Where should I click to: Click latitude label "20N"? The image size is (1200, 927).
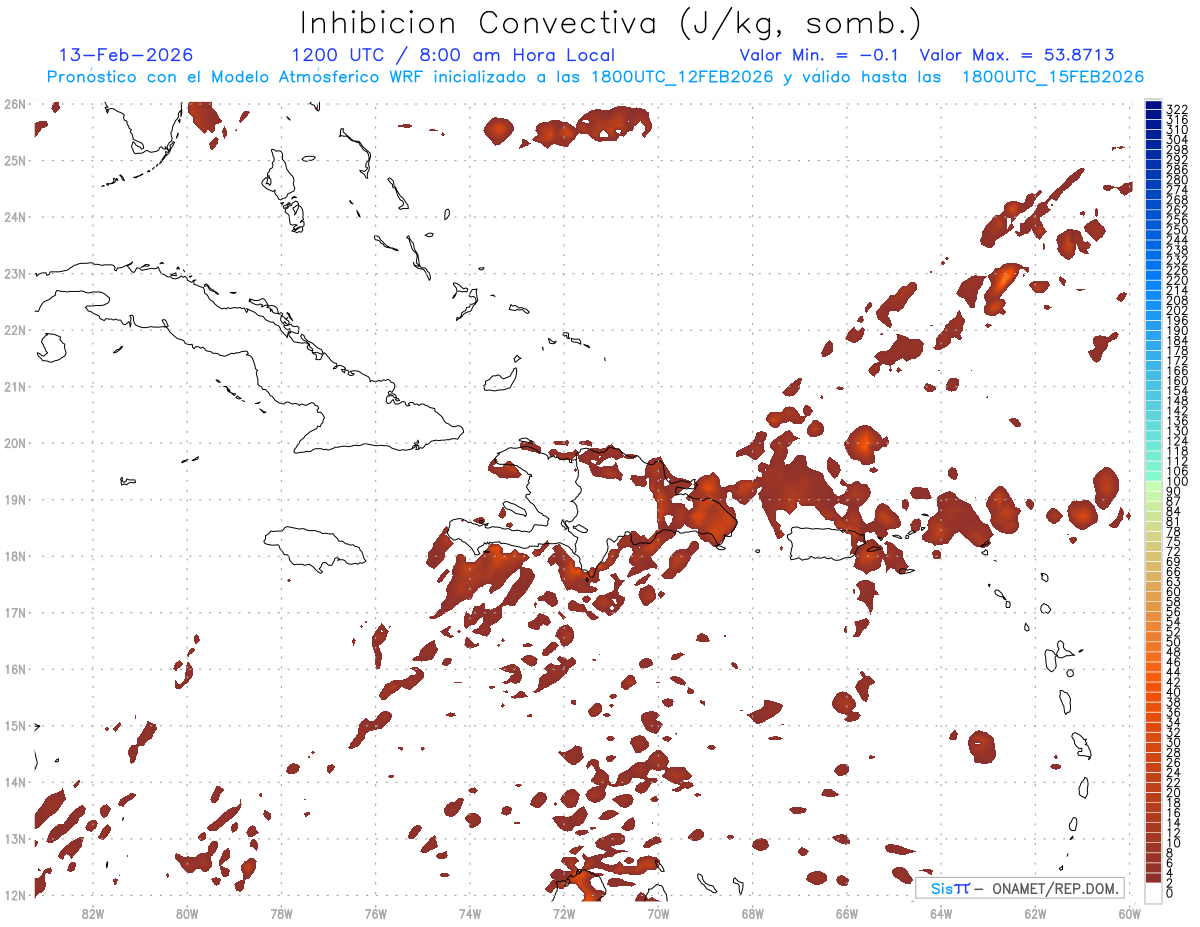pyautogui.click(x=14, y=443)
